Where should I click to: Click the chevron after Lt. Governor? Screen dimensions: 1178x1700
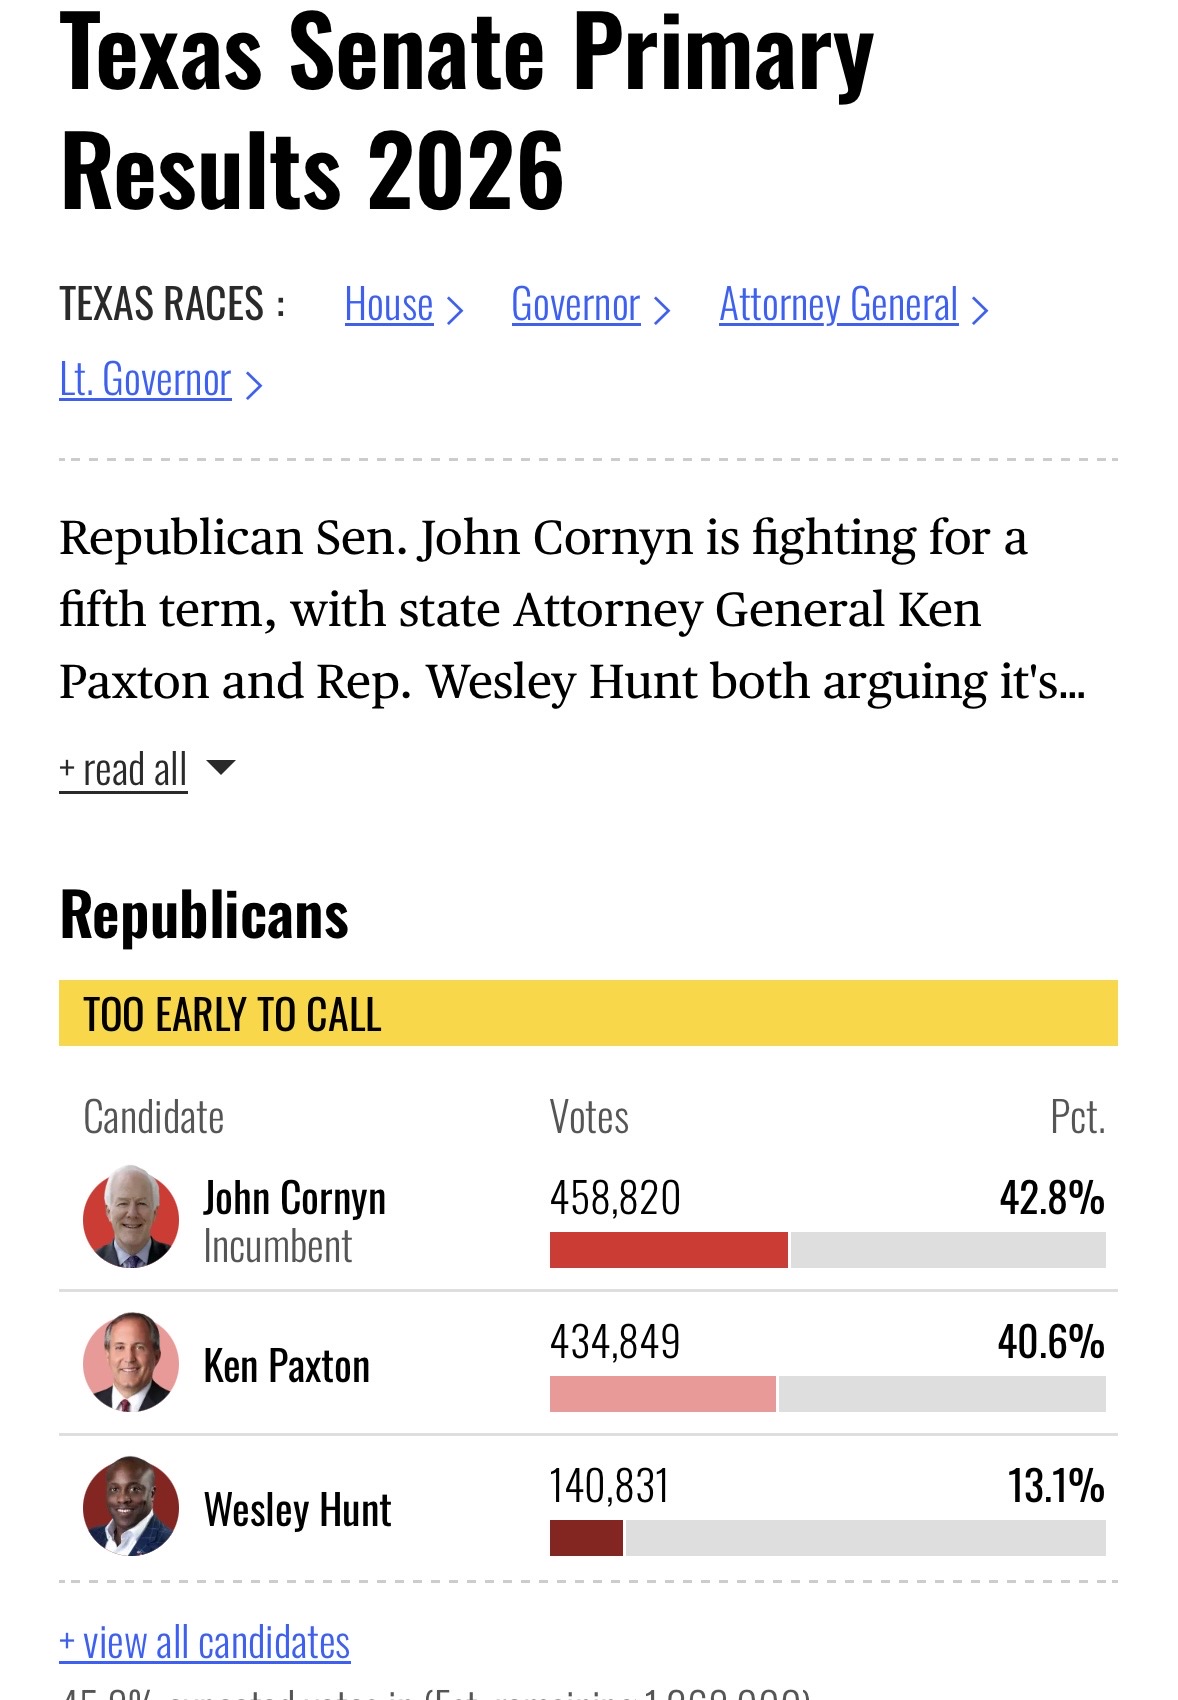[254, 385]
